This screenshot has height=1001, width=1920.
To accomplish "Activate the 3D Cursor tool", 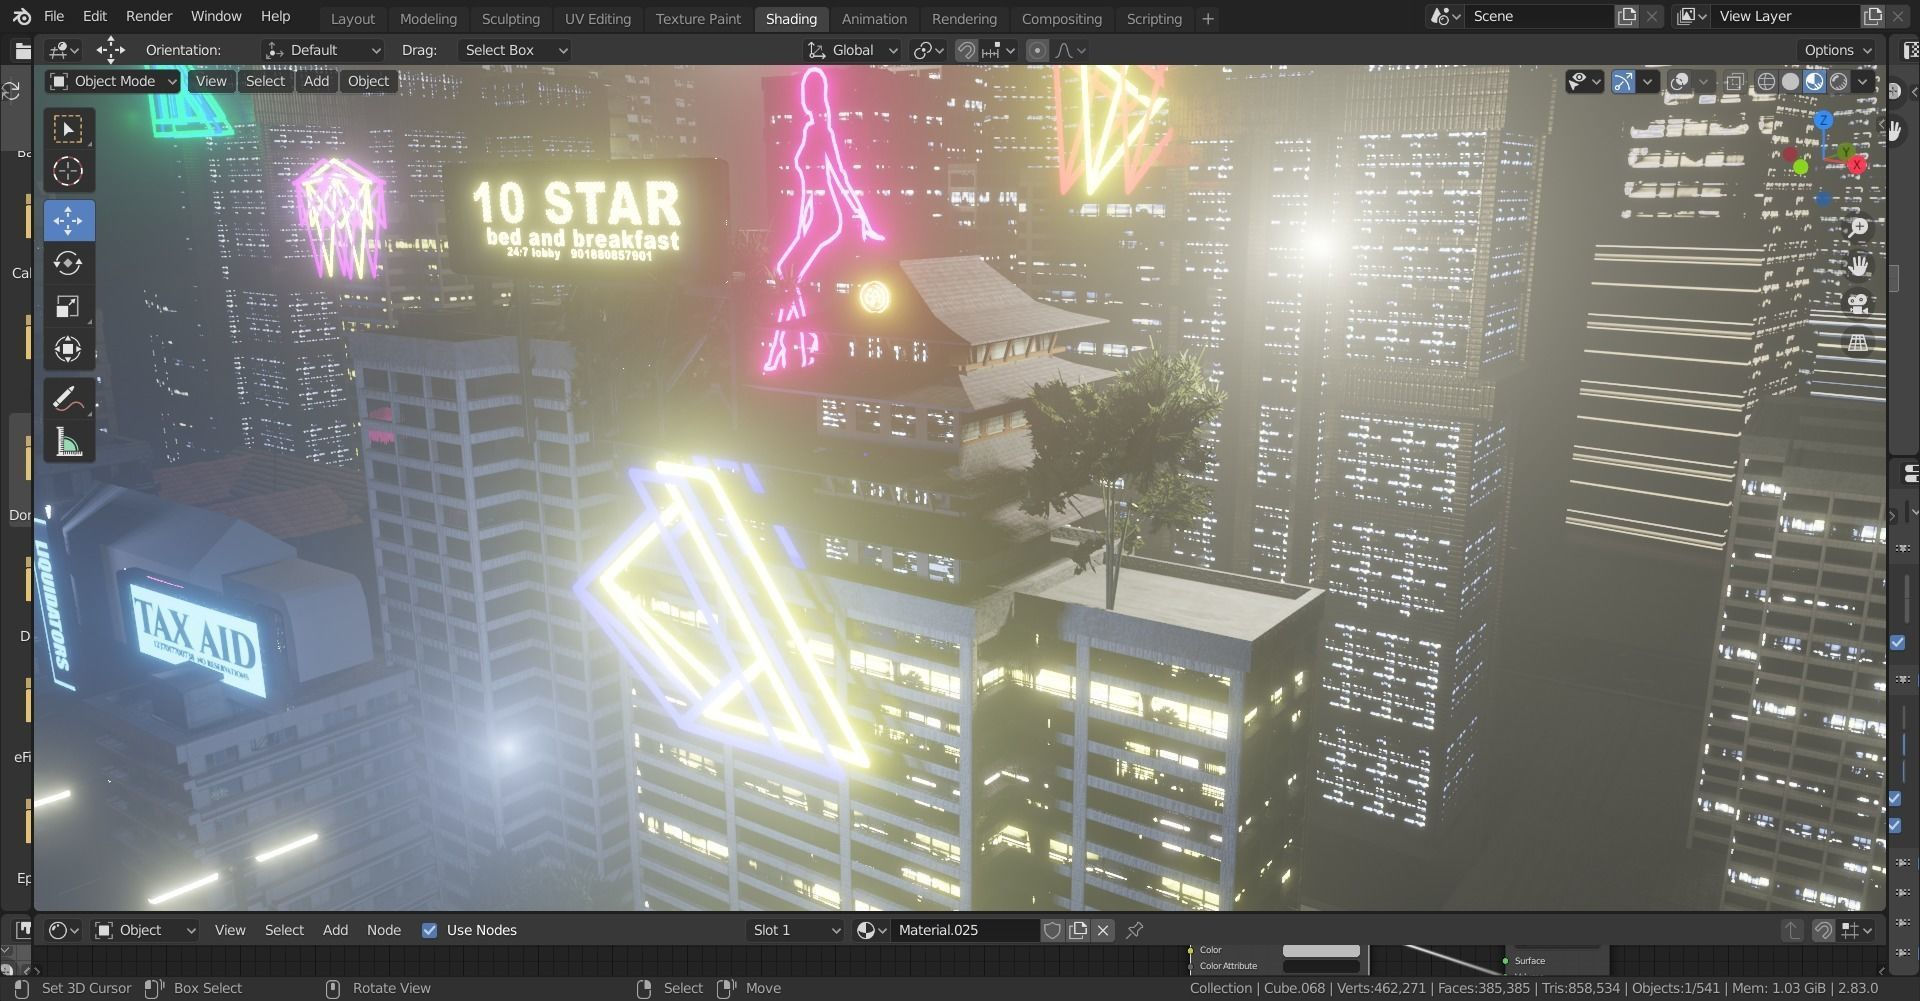I will (68, 171).
